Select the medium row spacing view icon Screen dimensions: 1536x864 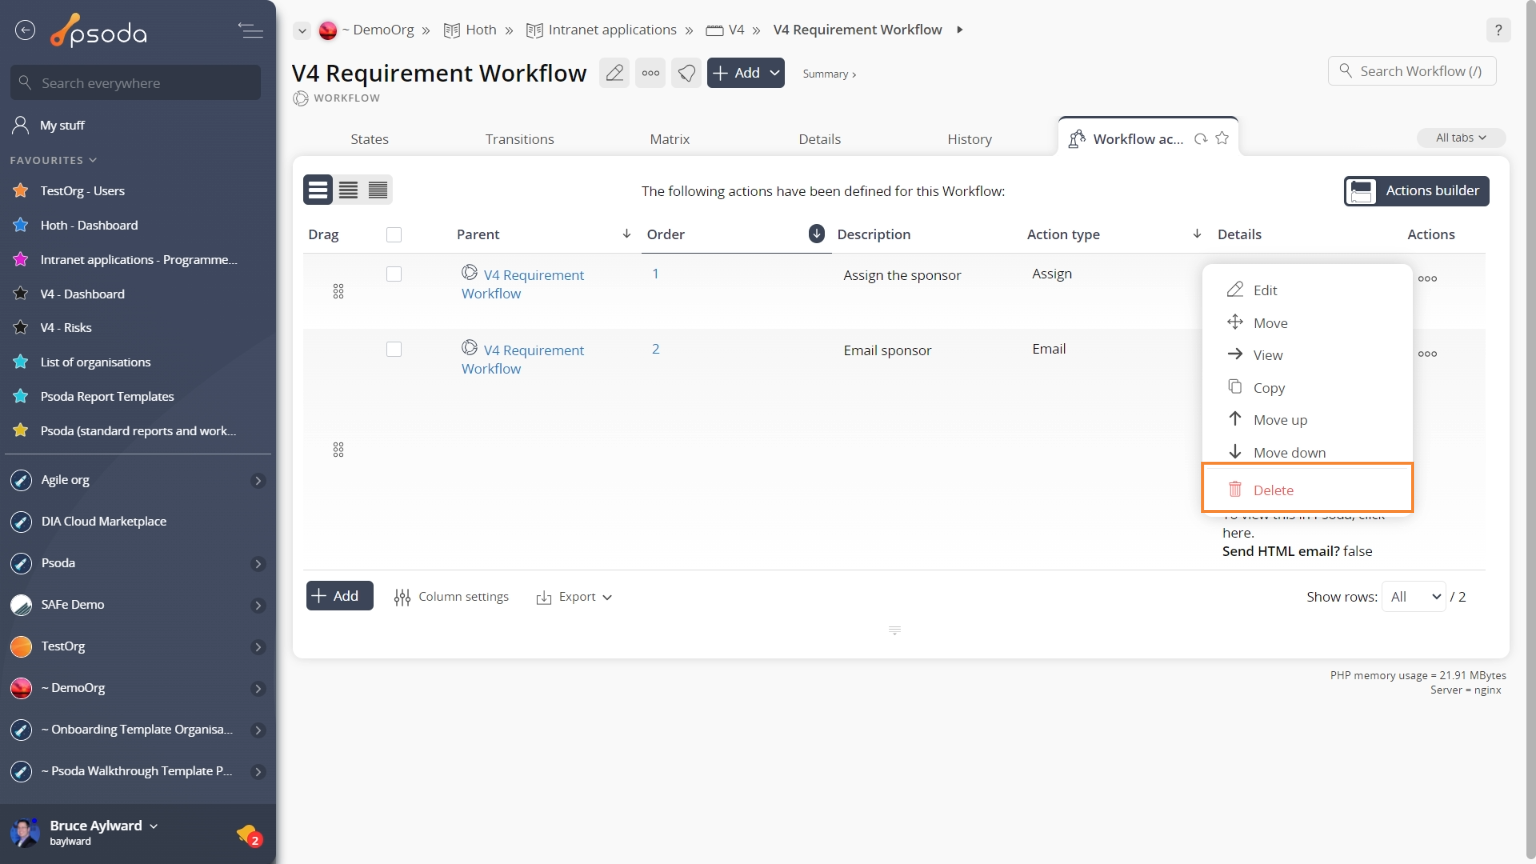[x=348, y=190]
